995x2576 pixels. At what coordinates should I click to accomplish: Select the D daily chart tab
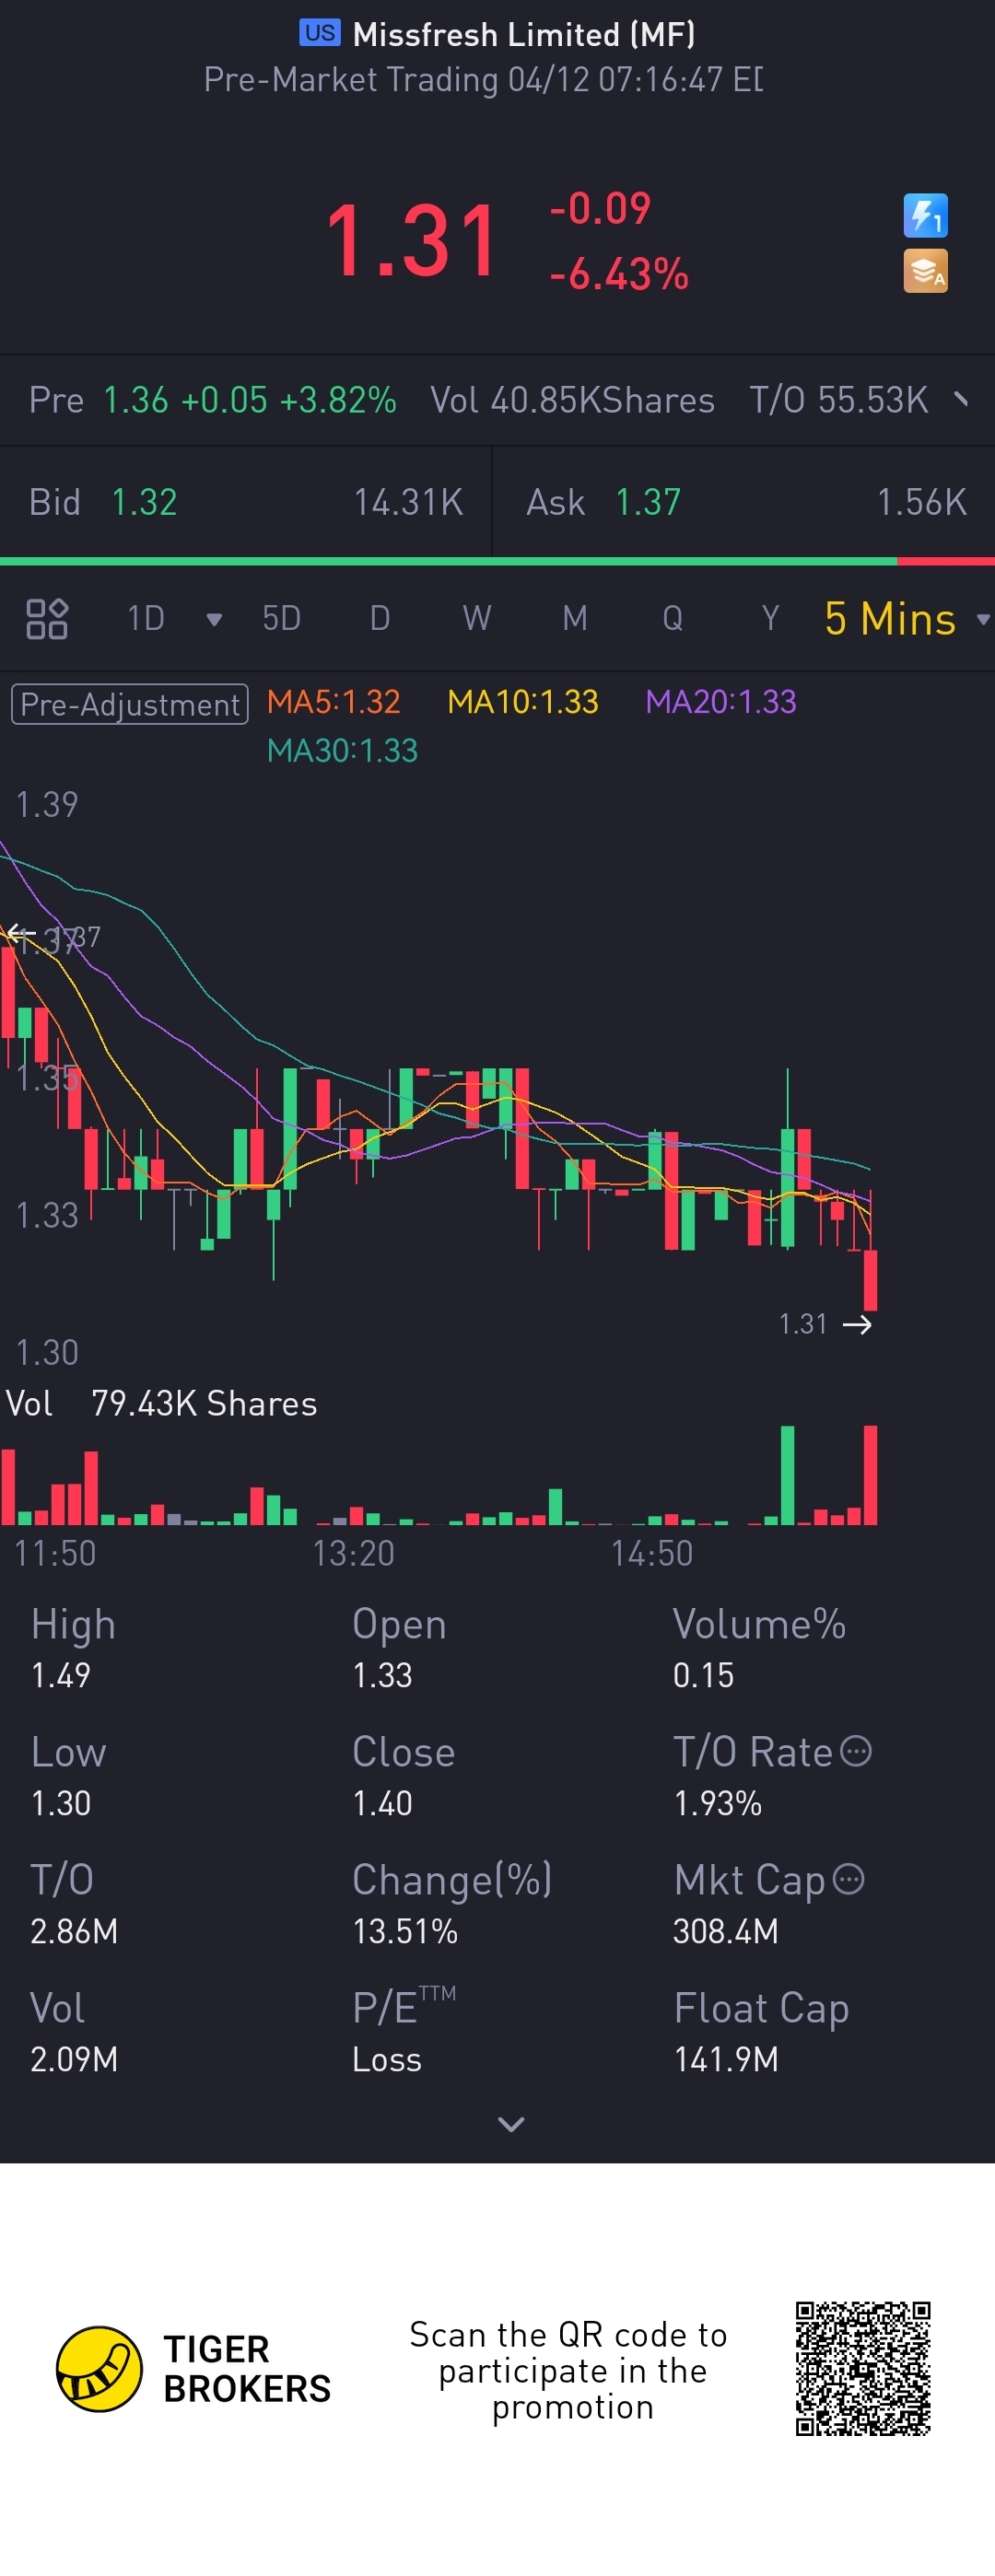point(380,618)
